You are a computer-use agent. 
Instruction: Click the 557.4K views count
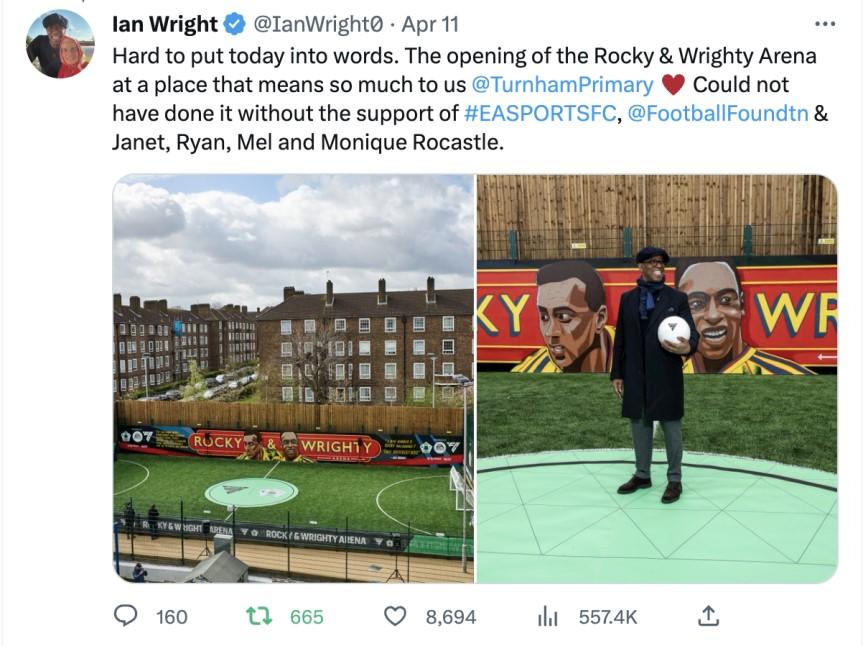point(608,617)
